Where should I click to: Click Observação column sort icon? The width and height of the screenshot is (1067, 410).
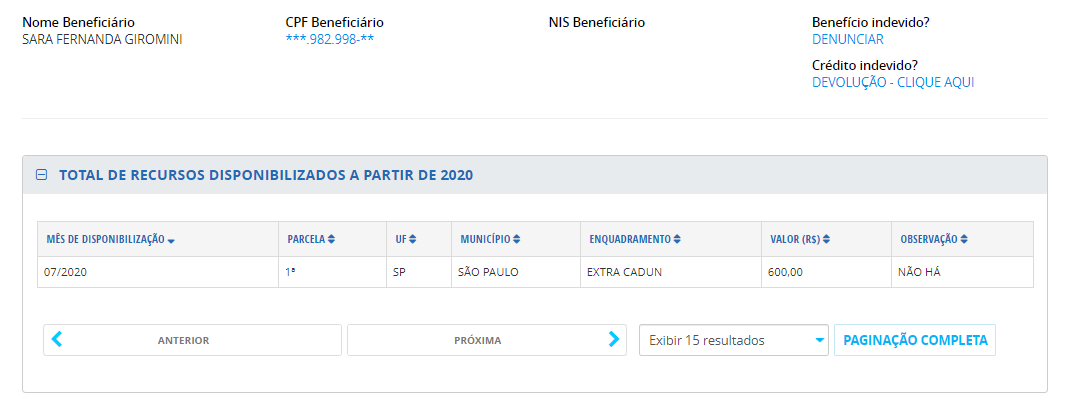pyautogui.click(x=963, y=239)
